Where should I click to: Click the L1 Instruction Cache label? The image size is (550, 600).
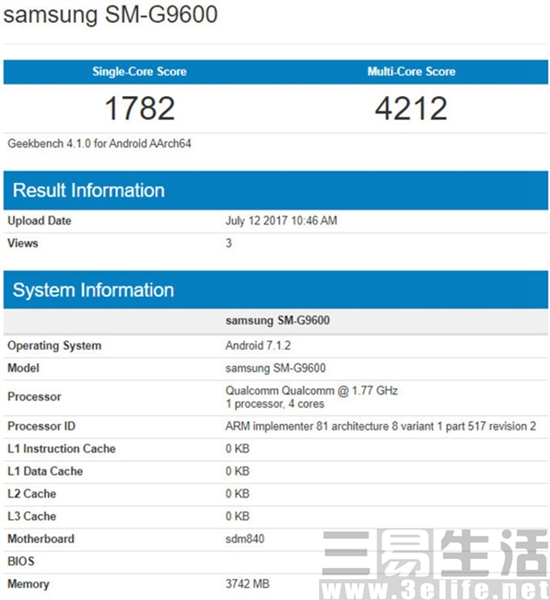click(62, 449)
